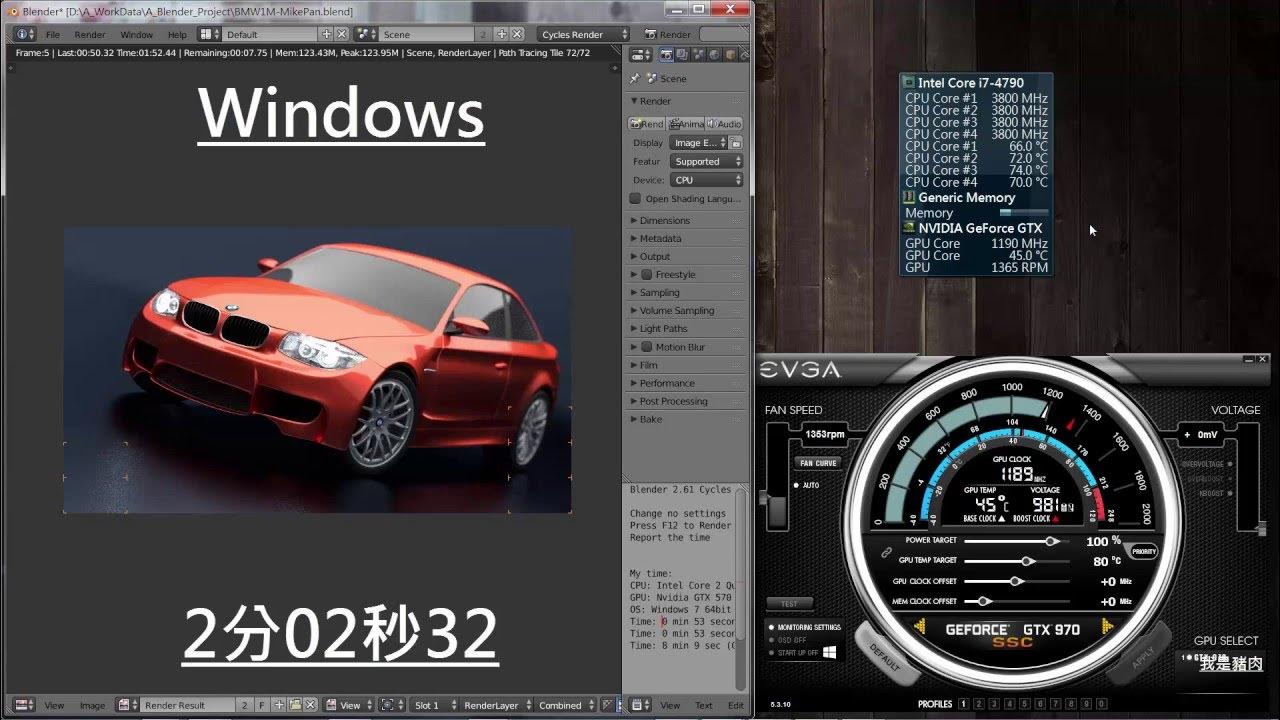Image resolution: width=1280 pixels, height=720 pixels.
Task: Click the Windows logo startup icon in EVGA
Action: pyautogui.click(x=830, y=652)
